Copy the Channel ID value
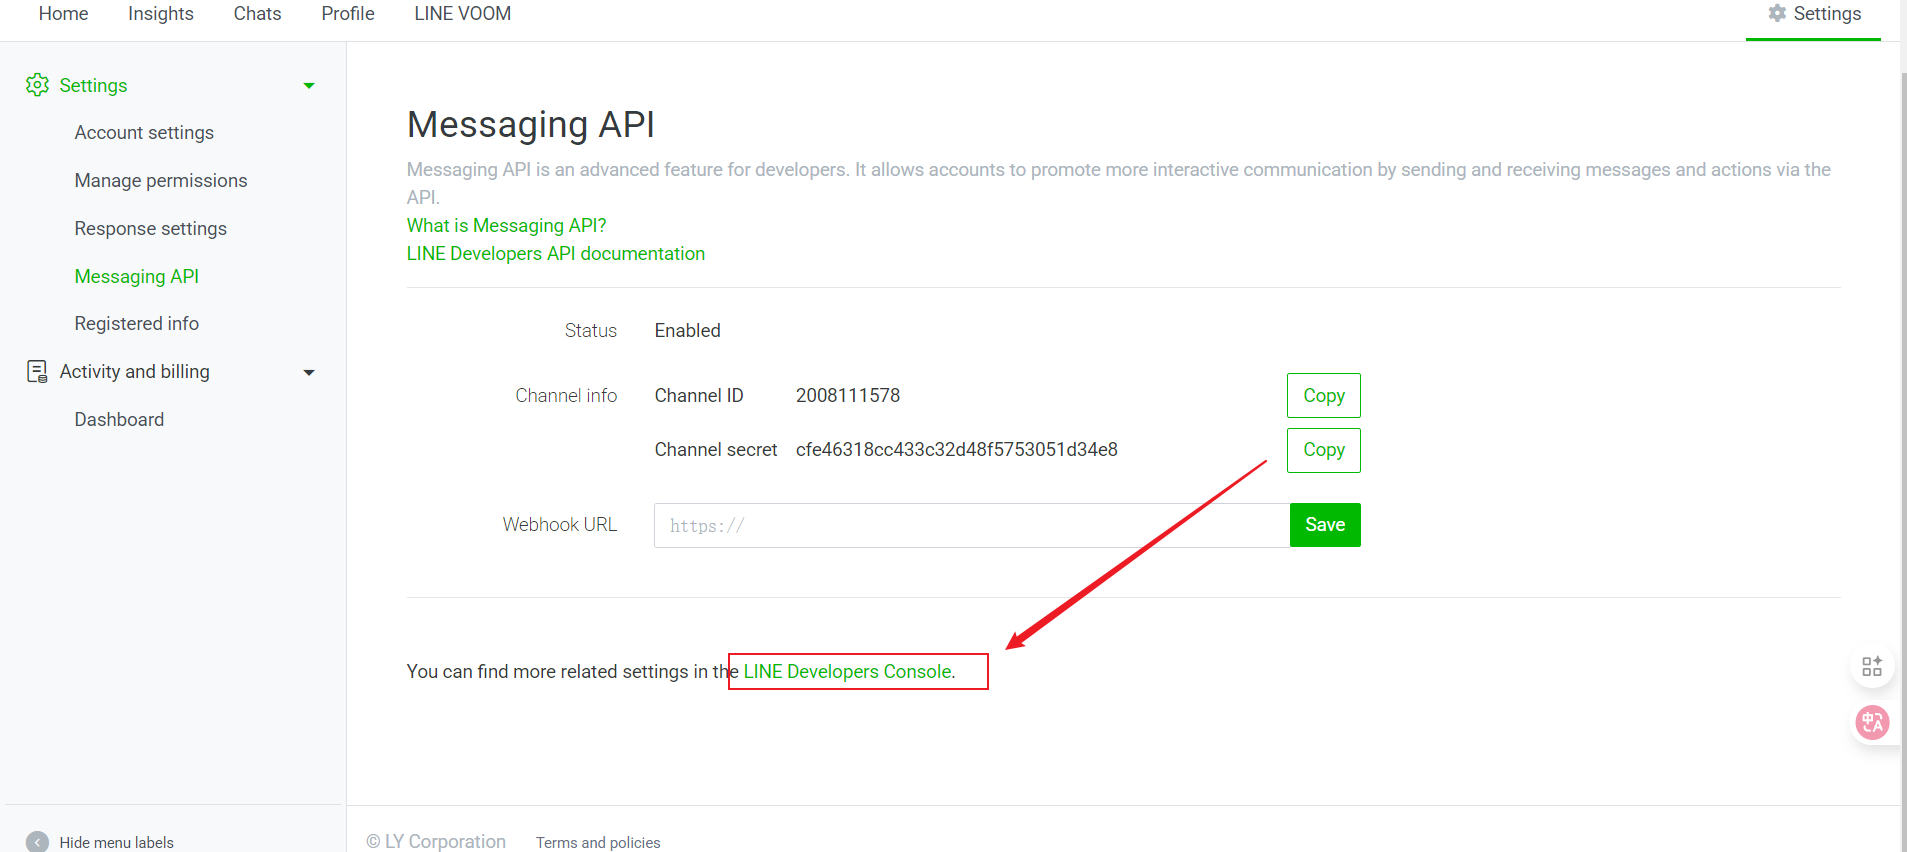Screen dimensions: 1907x852 (1324, 396)
